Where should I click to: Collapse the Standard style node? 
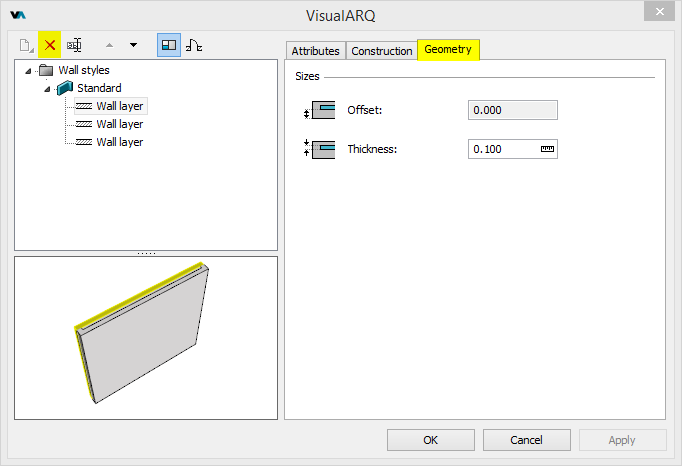(x=47, y=89)
